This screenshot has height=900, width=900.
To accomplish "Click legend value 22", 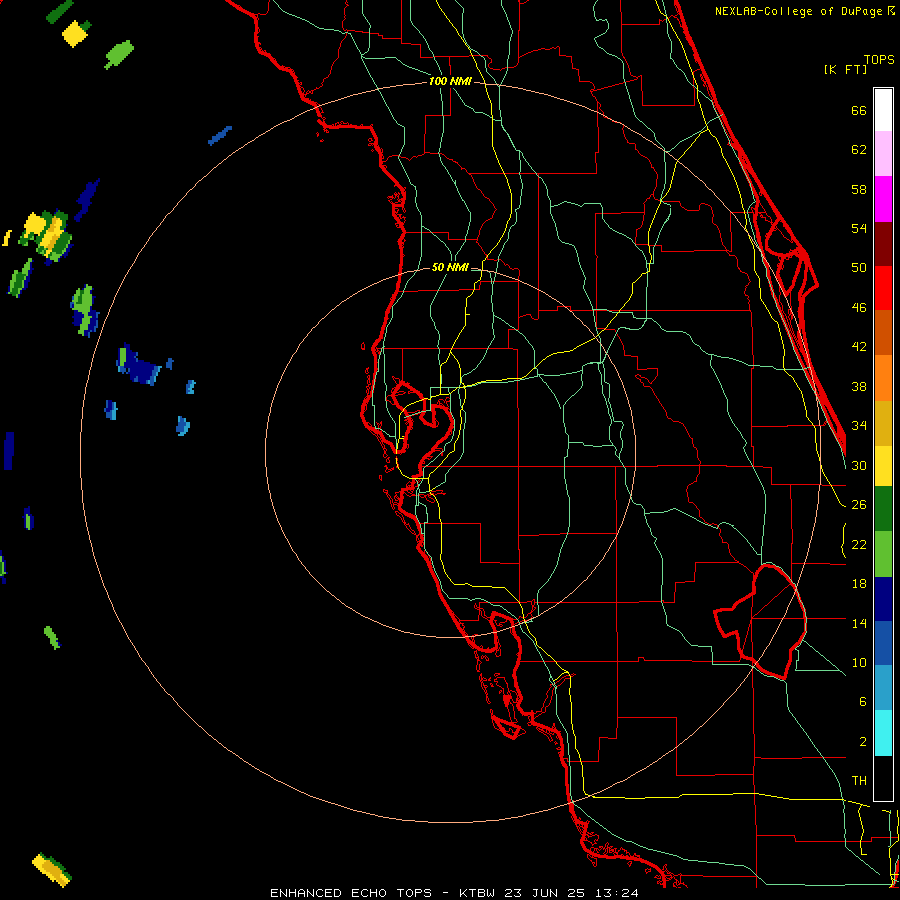I will click(859, 544).
